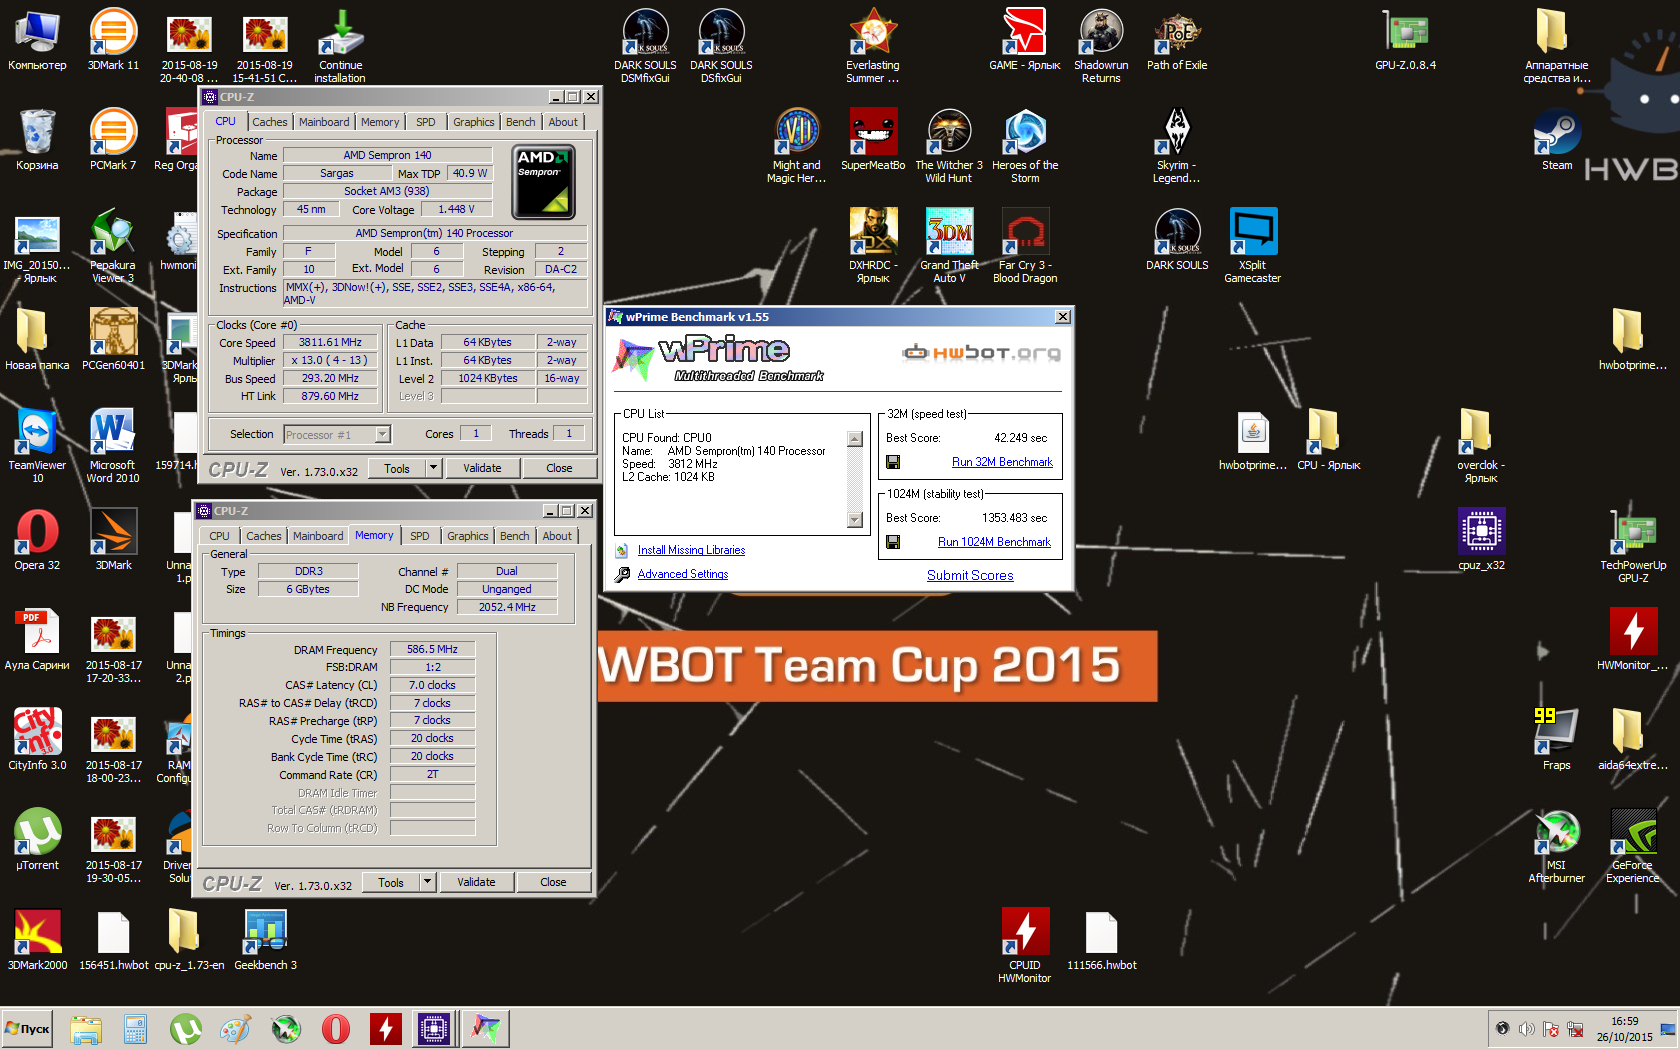Screen dimensions: 1680x1050
Task: Run 32M Benchmark in wPrime
Action: pos(1002,462)
